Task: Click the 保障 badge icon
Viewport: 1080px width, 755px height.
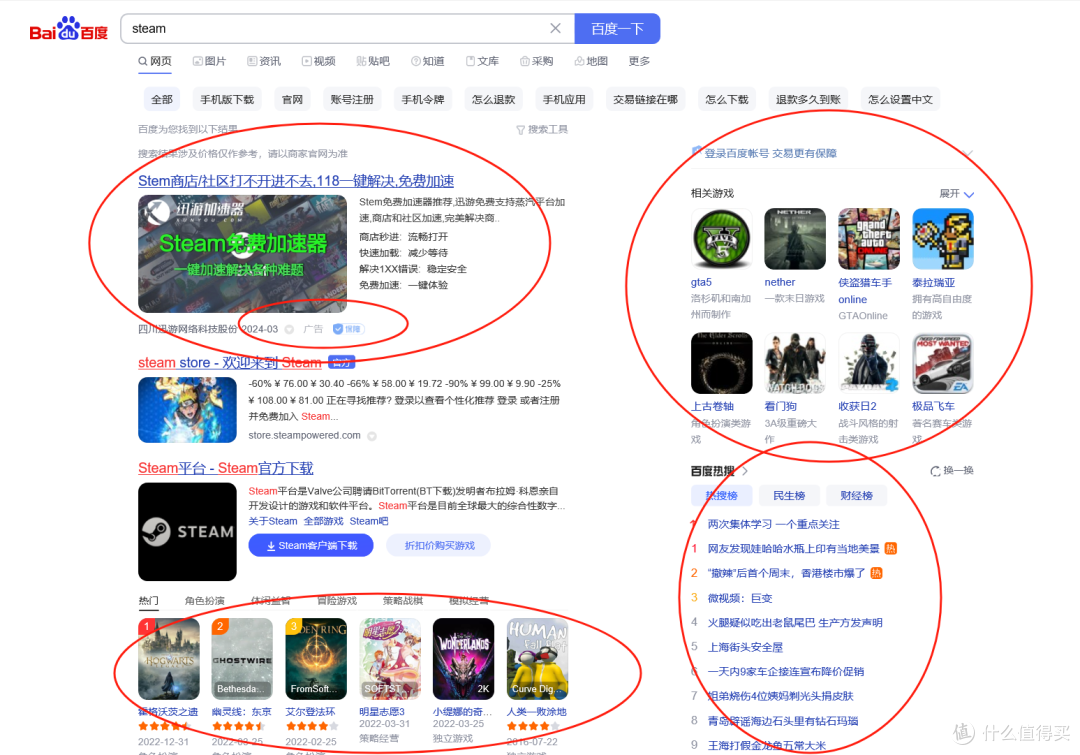Action: [349, 329]
